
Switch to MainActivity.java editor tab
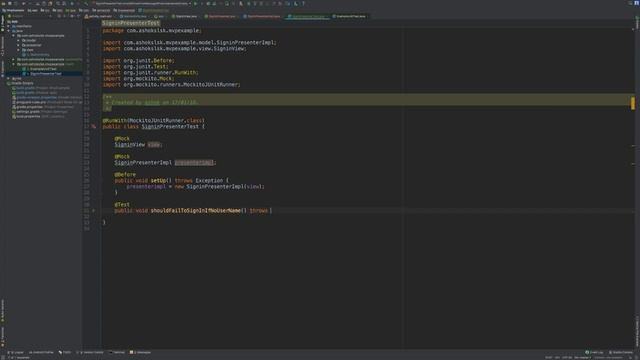pyautogui.click(x=133, y=16)
